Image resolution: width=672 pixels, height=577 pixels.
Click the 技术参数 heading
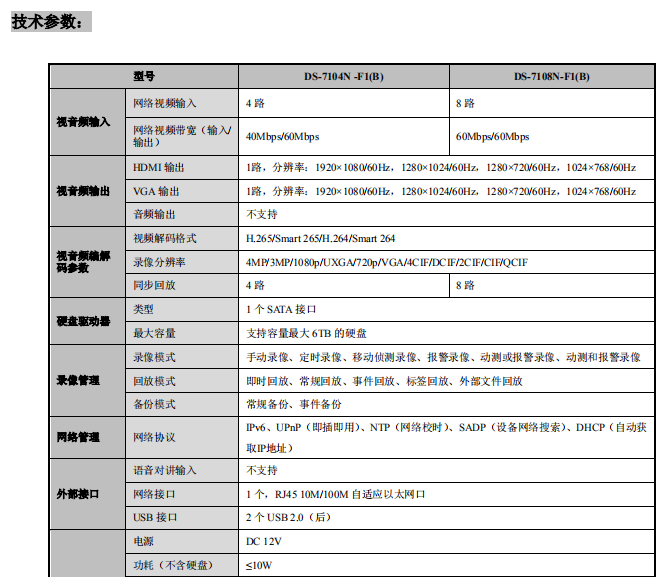pyautogui.click(x=51, y=21)
